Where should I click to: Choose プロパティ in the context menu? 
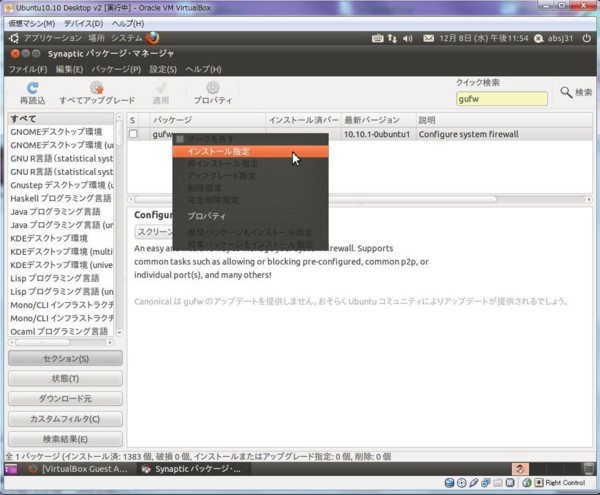point(250,216)
